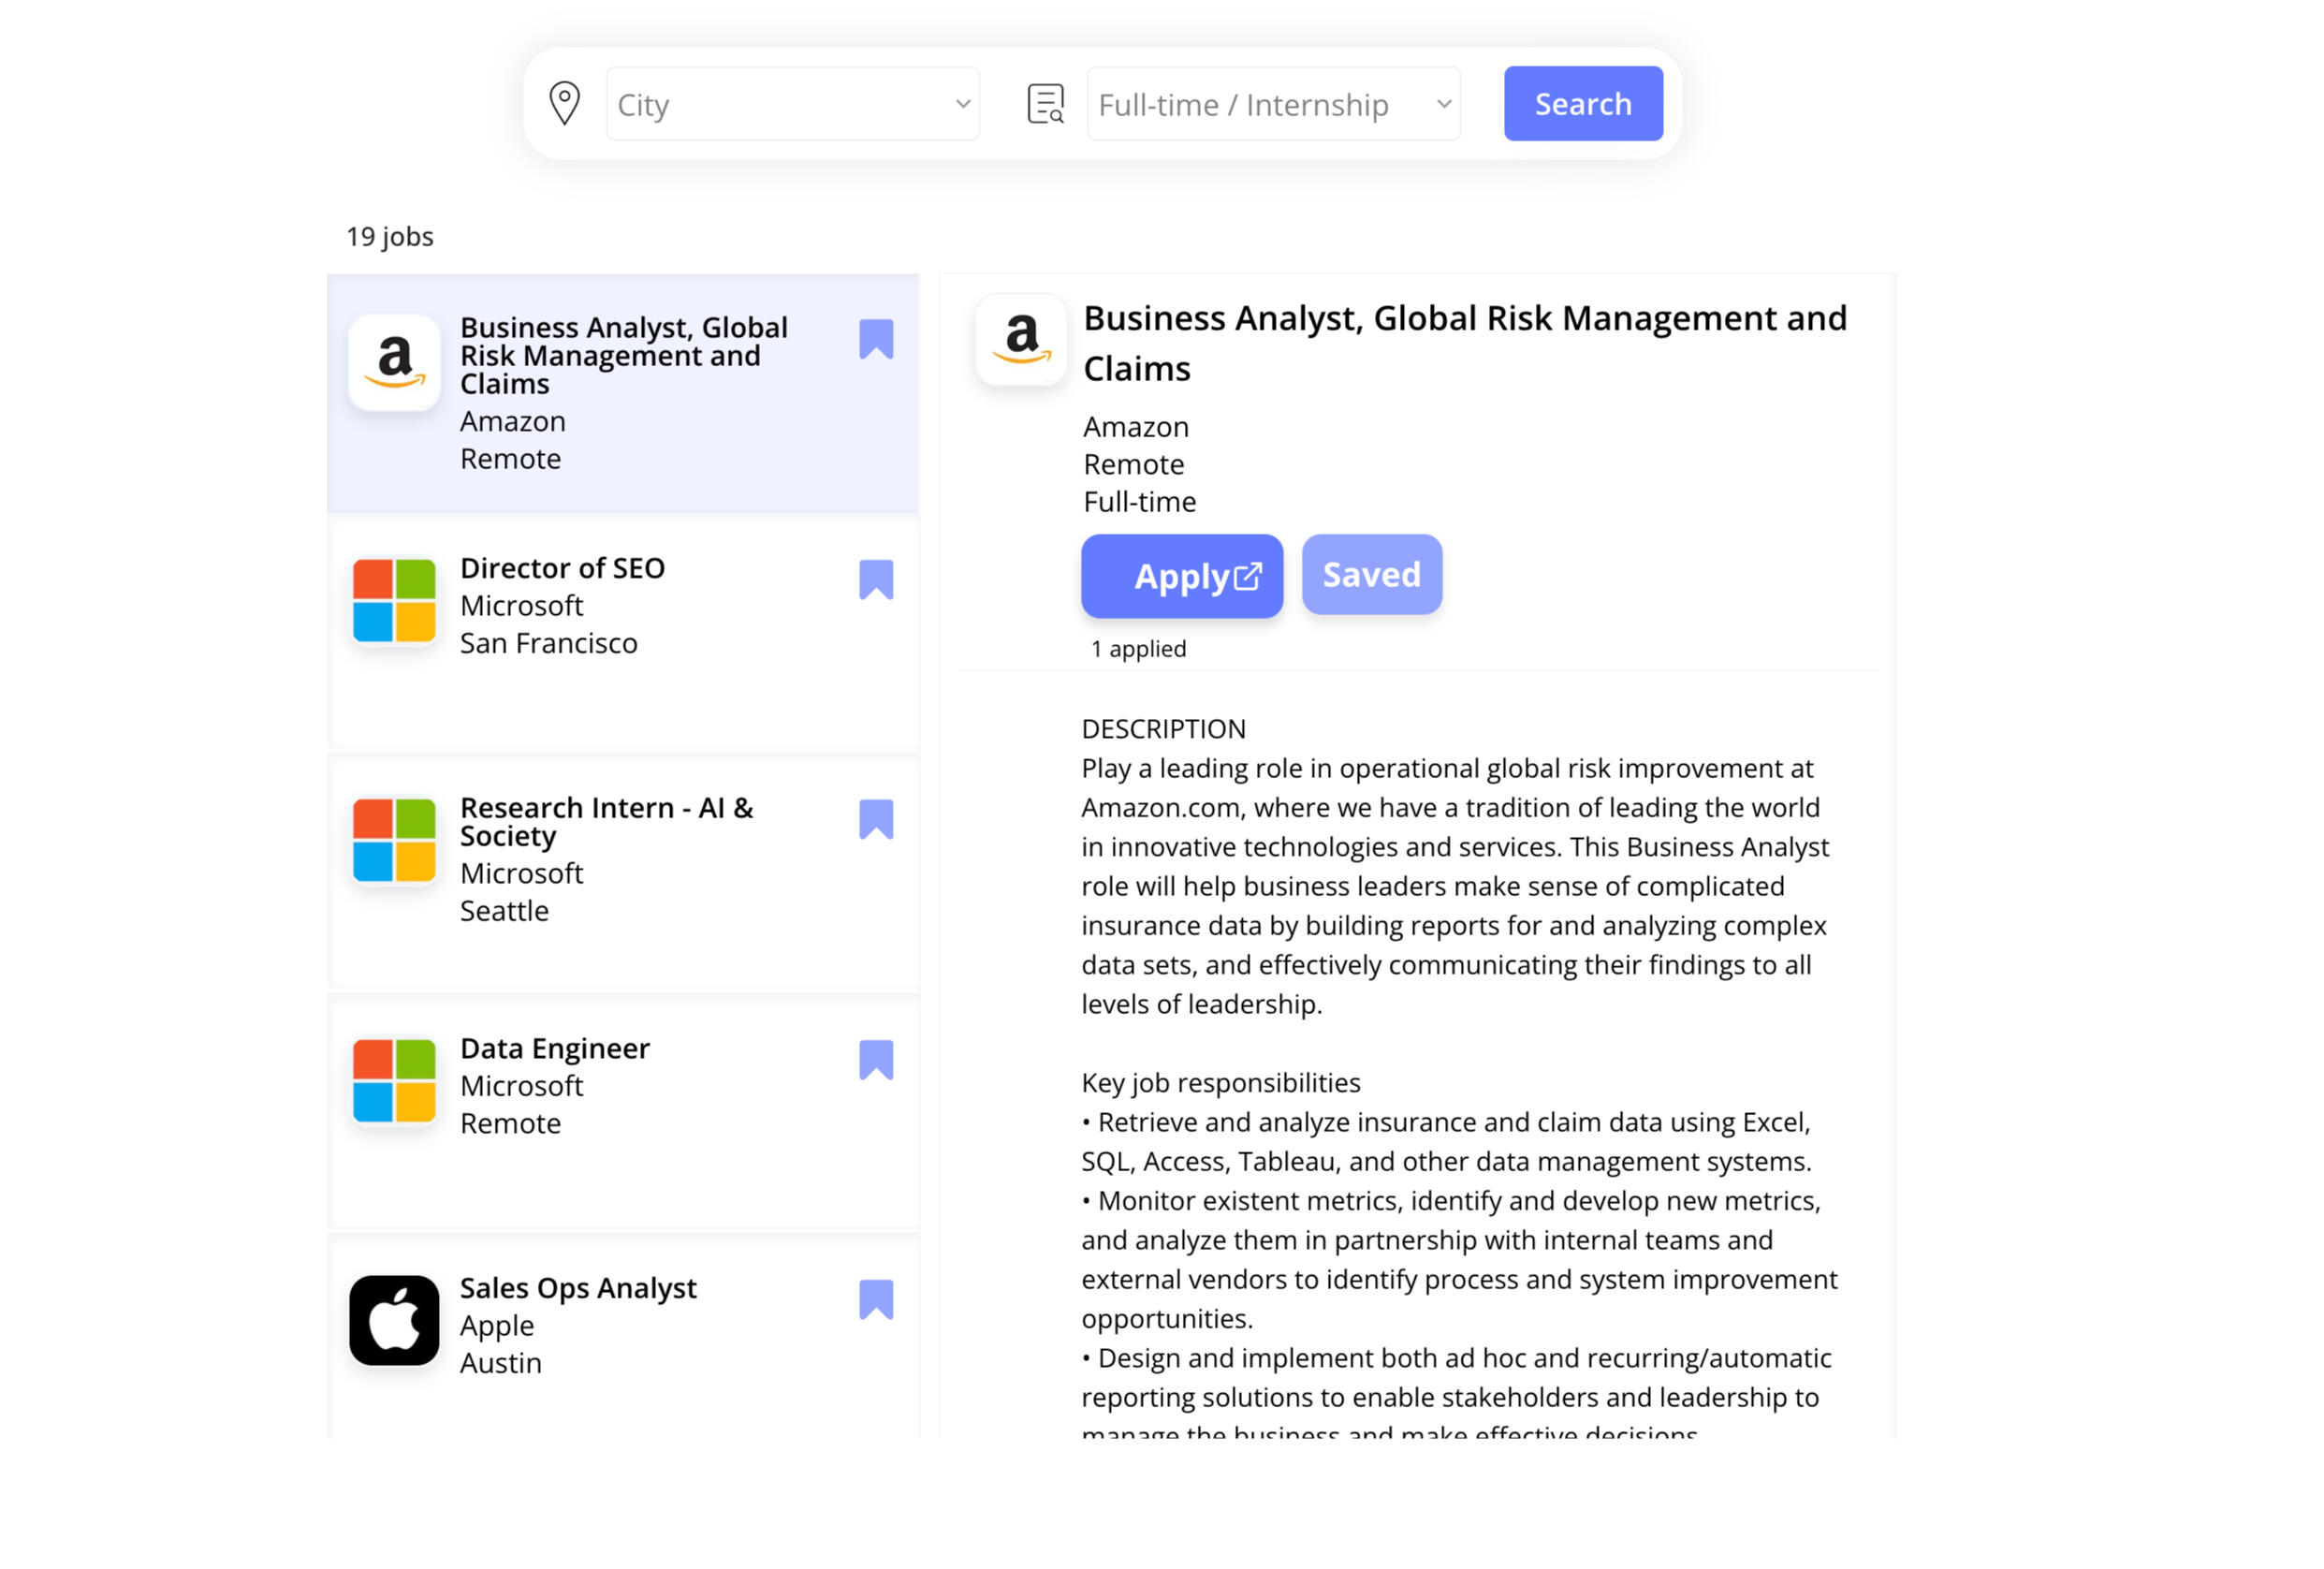The height and width of the screenshot is (1569, 2324).
Task: Click the Search button
Action: pos(1583,104)
